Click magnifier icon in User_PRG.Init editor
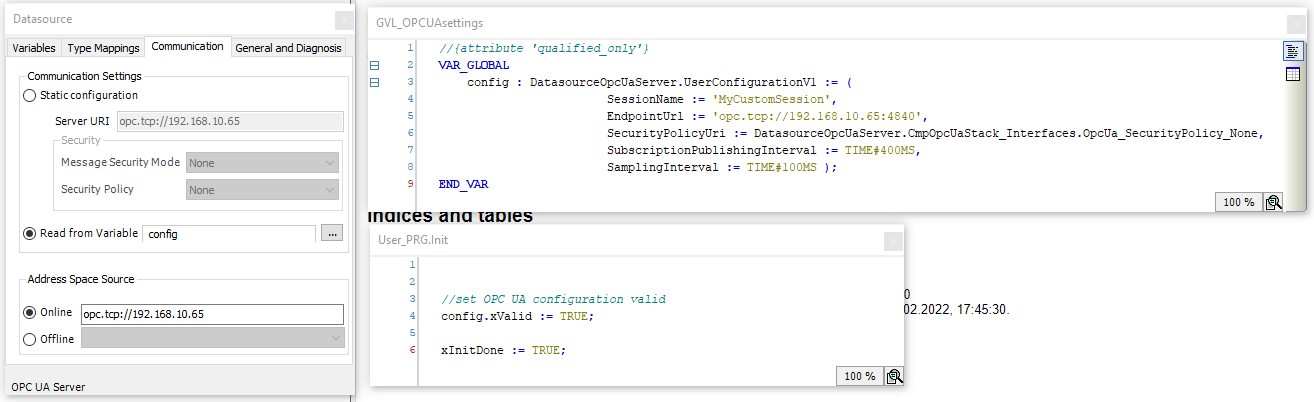The width and height of the screenshot is (1314, 402). click(894, 376)
